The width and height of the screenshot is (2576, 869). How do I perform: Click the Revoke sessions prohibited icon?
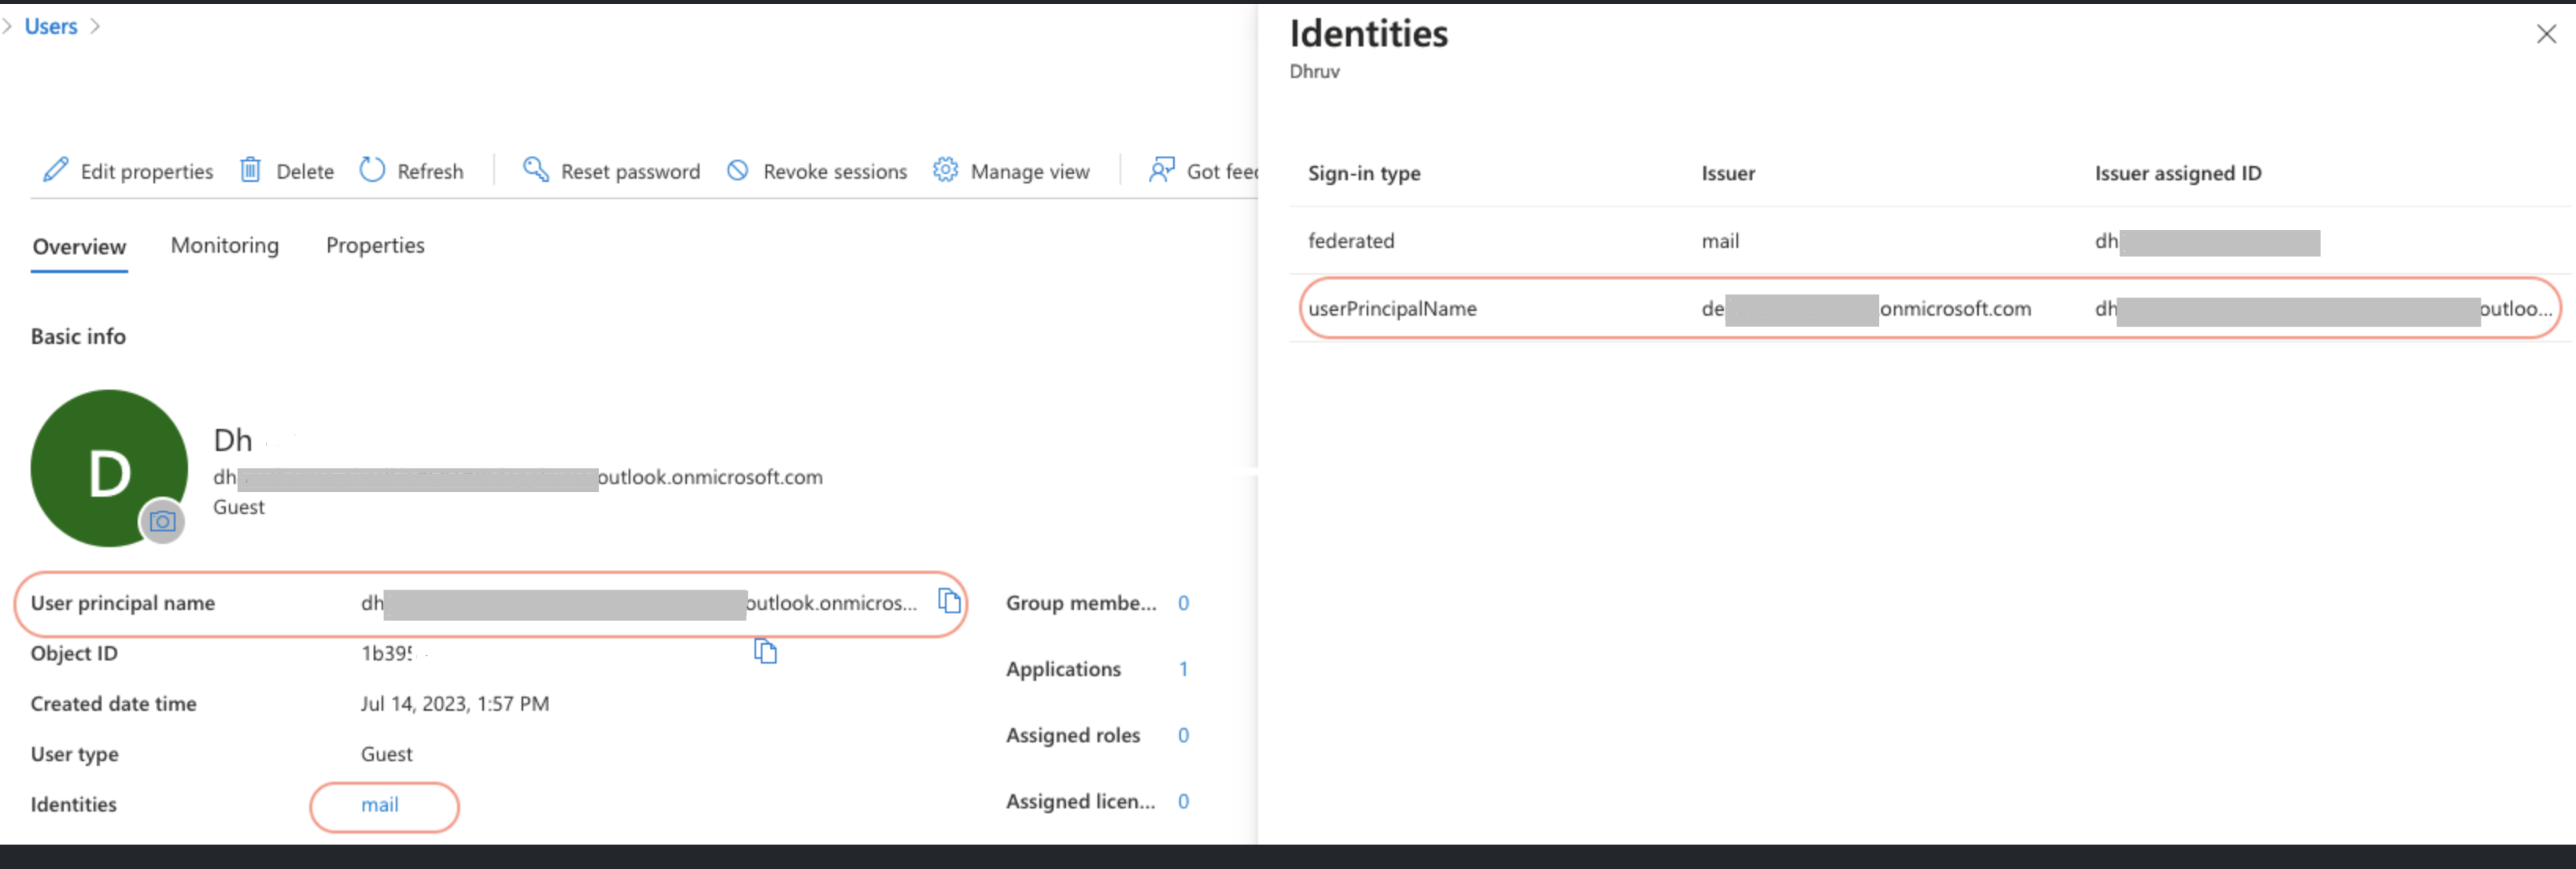[x=738, y=170]
